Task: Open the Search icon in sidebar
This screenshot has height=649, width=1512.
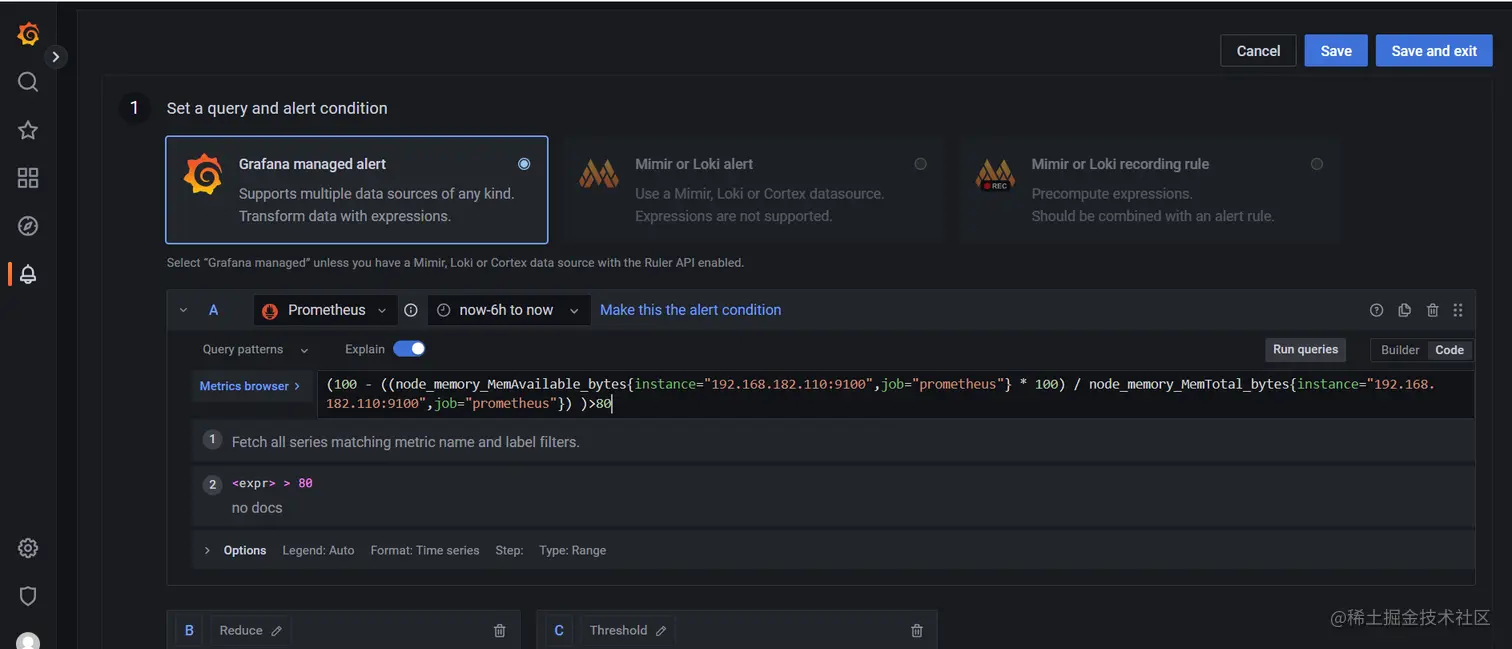Action: [28, 82]
